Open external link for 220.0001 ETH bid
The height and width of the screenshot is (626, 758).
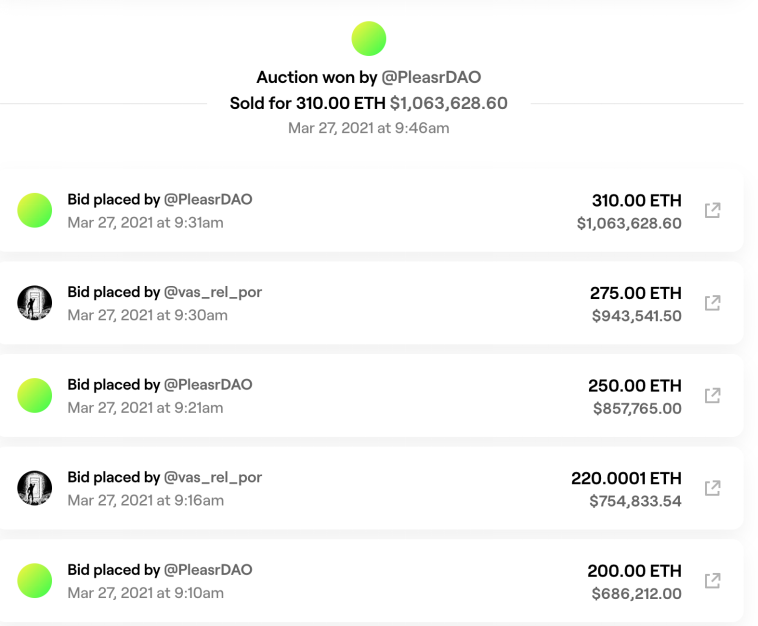point(713,488)
